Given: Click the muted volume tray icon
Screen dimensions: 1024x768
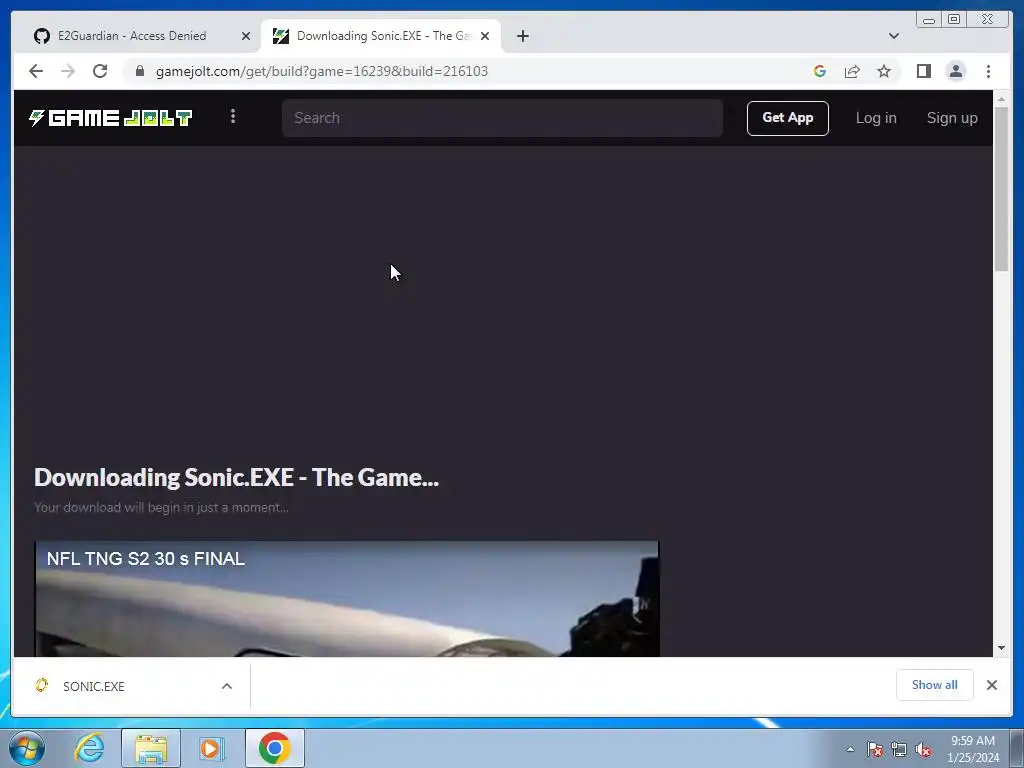Looking at the screenshot, I should [923, 749].
